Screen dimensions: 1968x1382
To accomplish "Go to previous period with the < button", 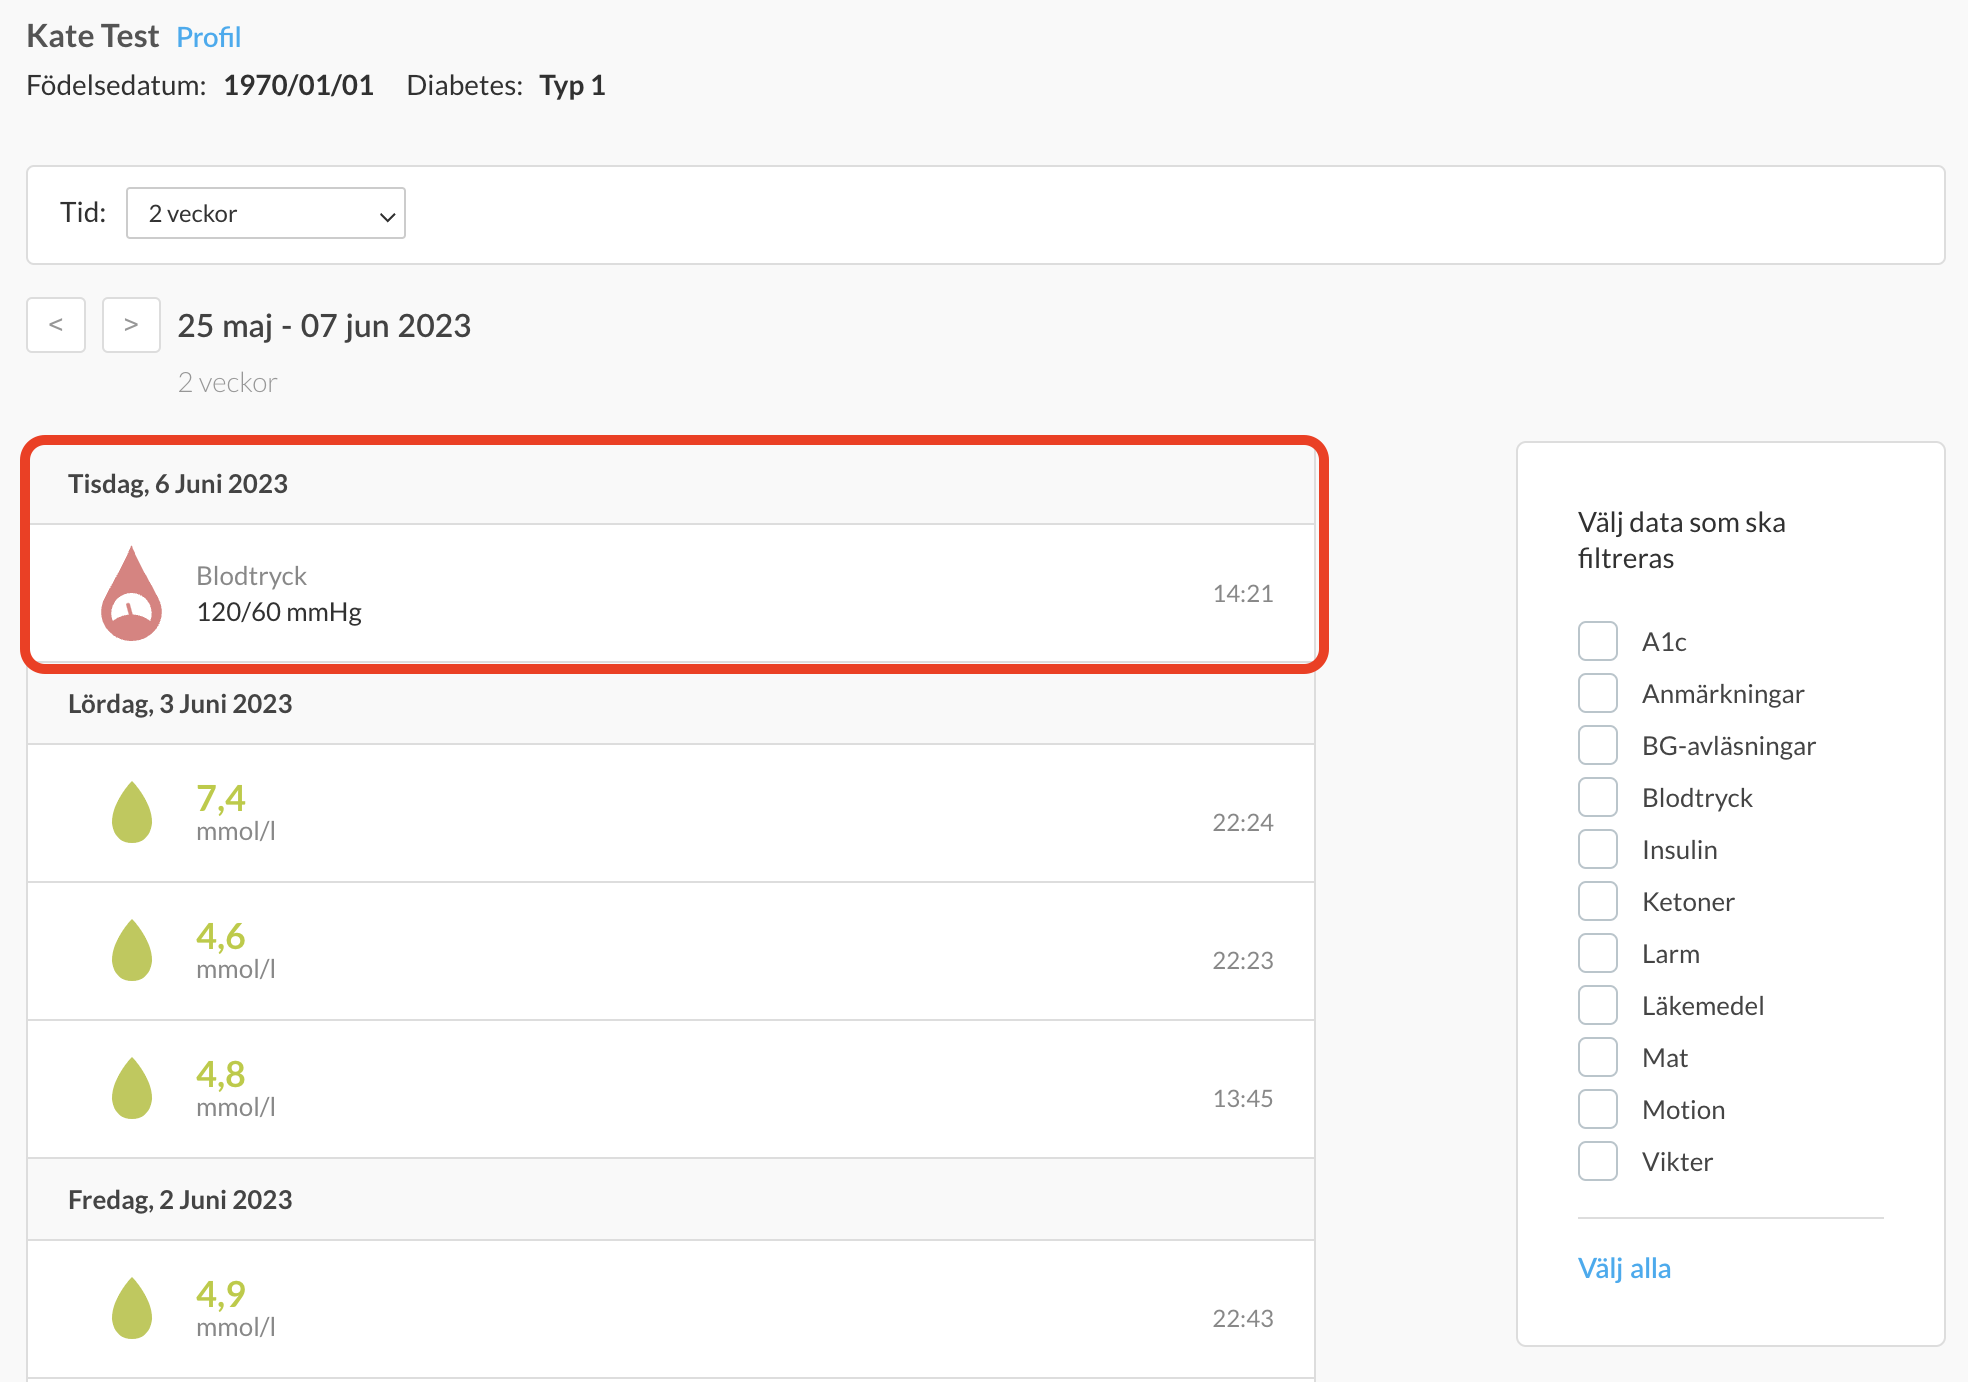I will tap(56, 325).
